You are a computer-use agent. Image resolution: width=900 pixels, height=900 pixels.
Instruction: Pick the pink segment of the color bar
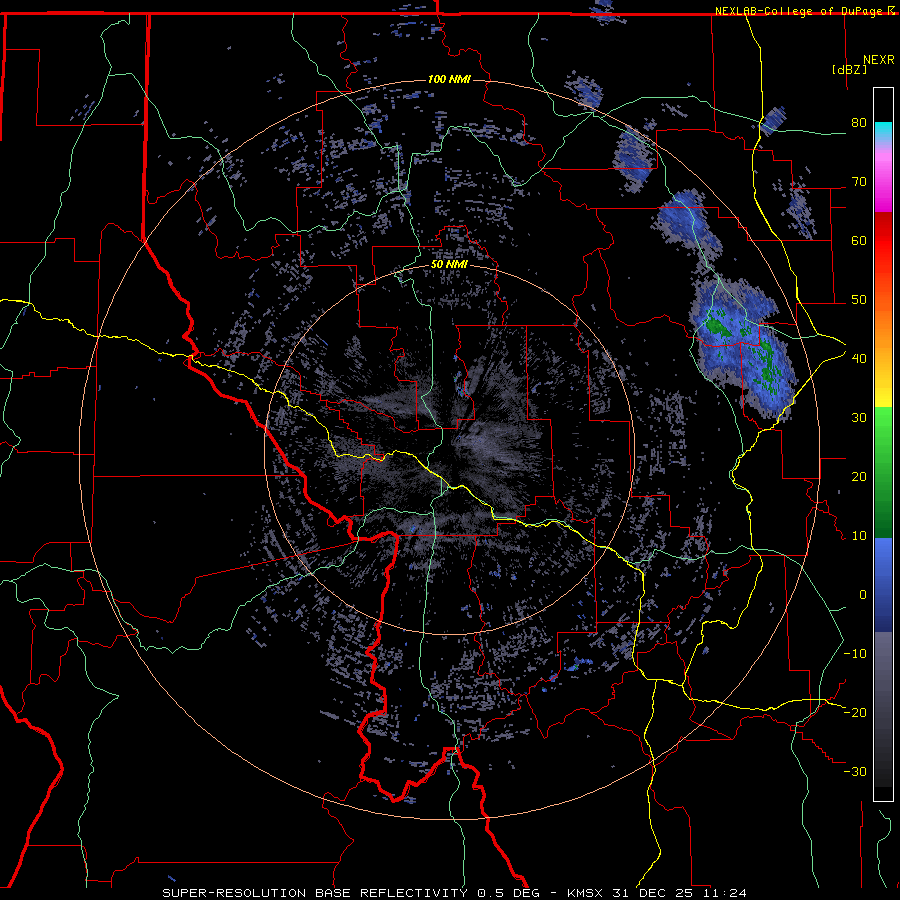click(x=883, y=179)
